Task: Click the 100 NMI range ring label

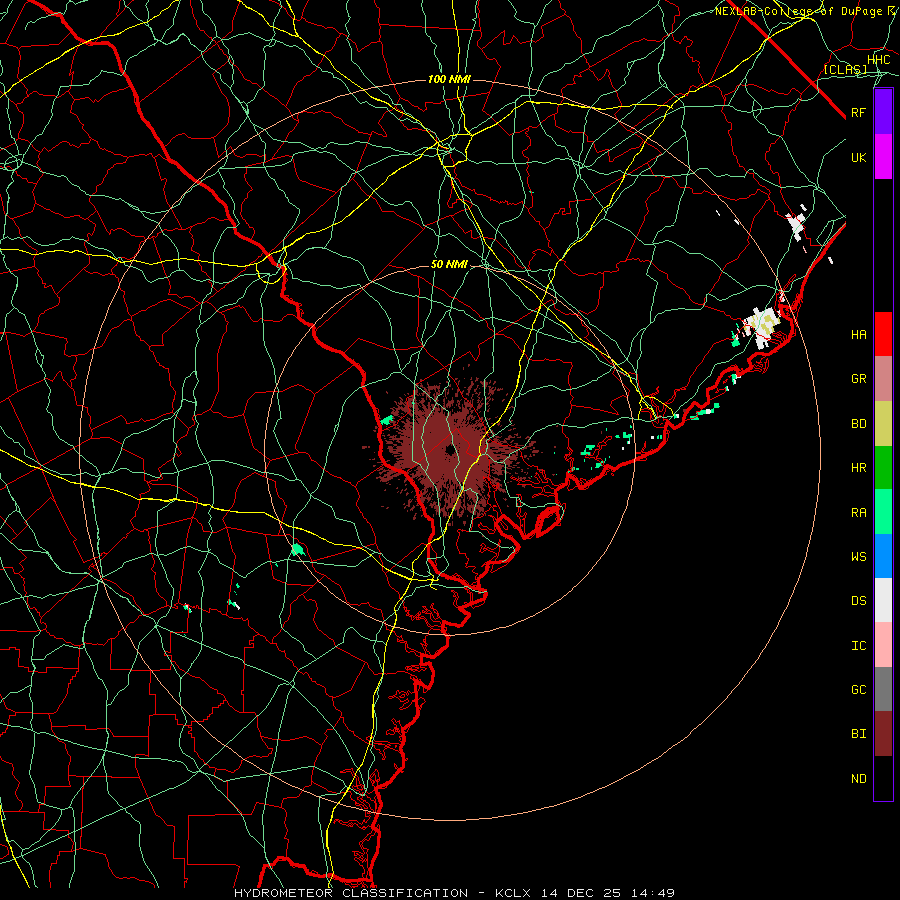Action: coord(449,79)
